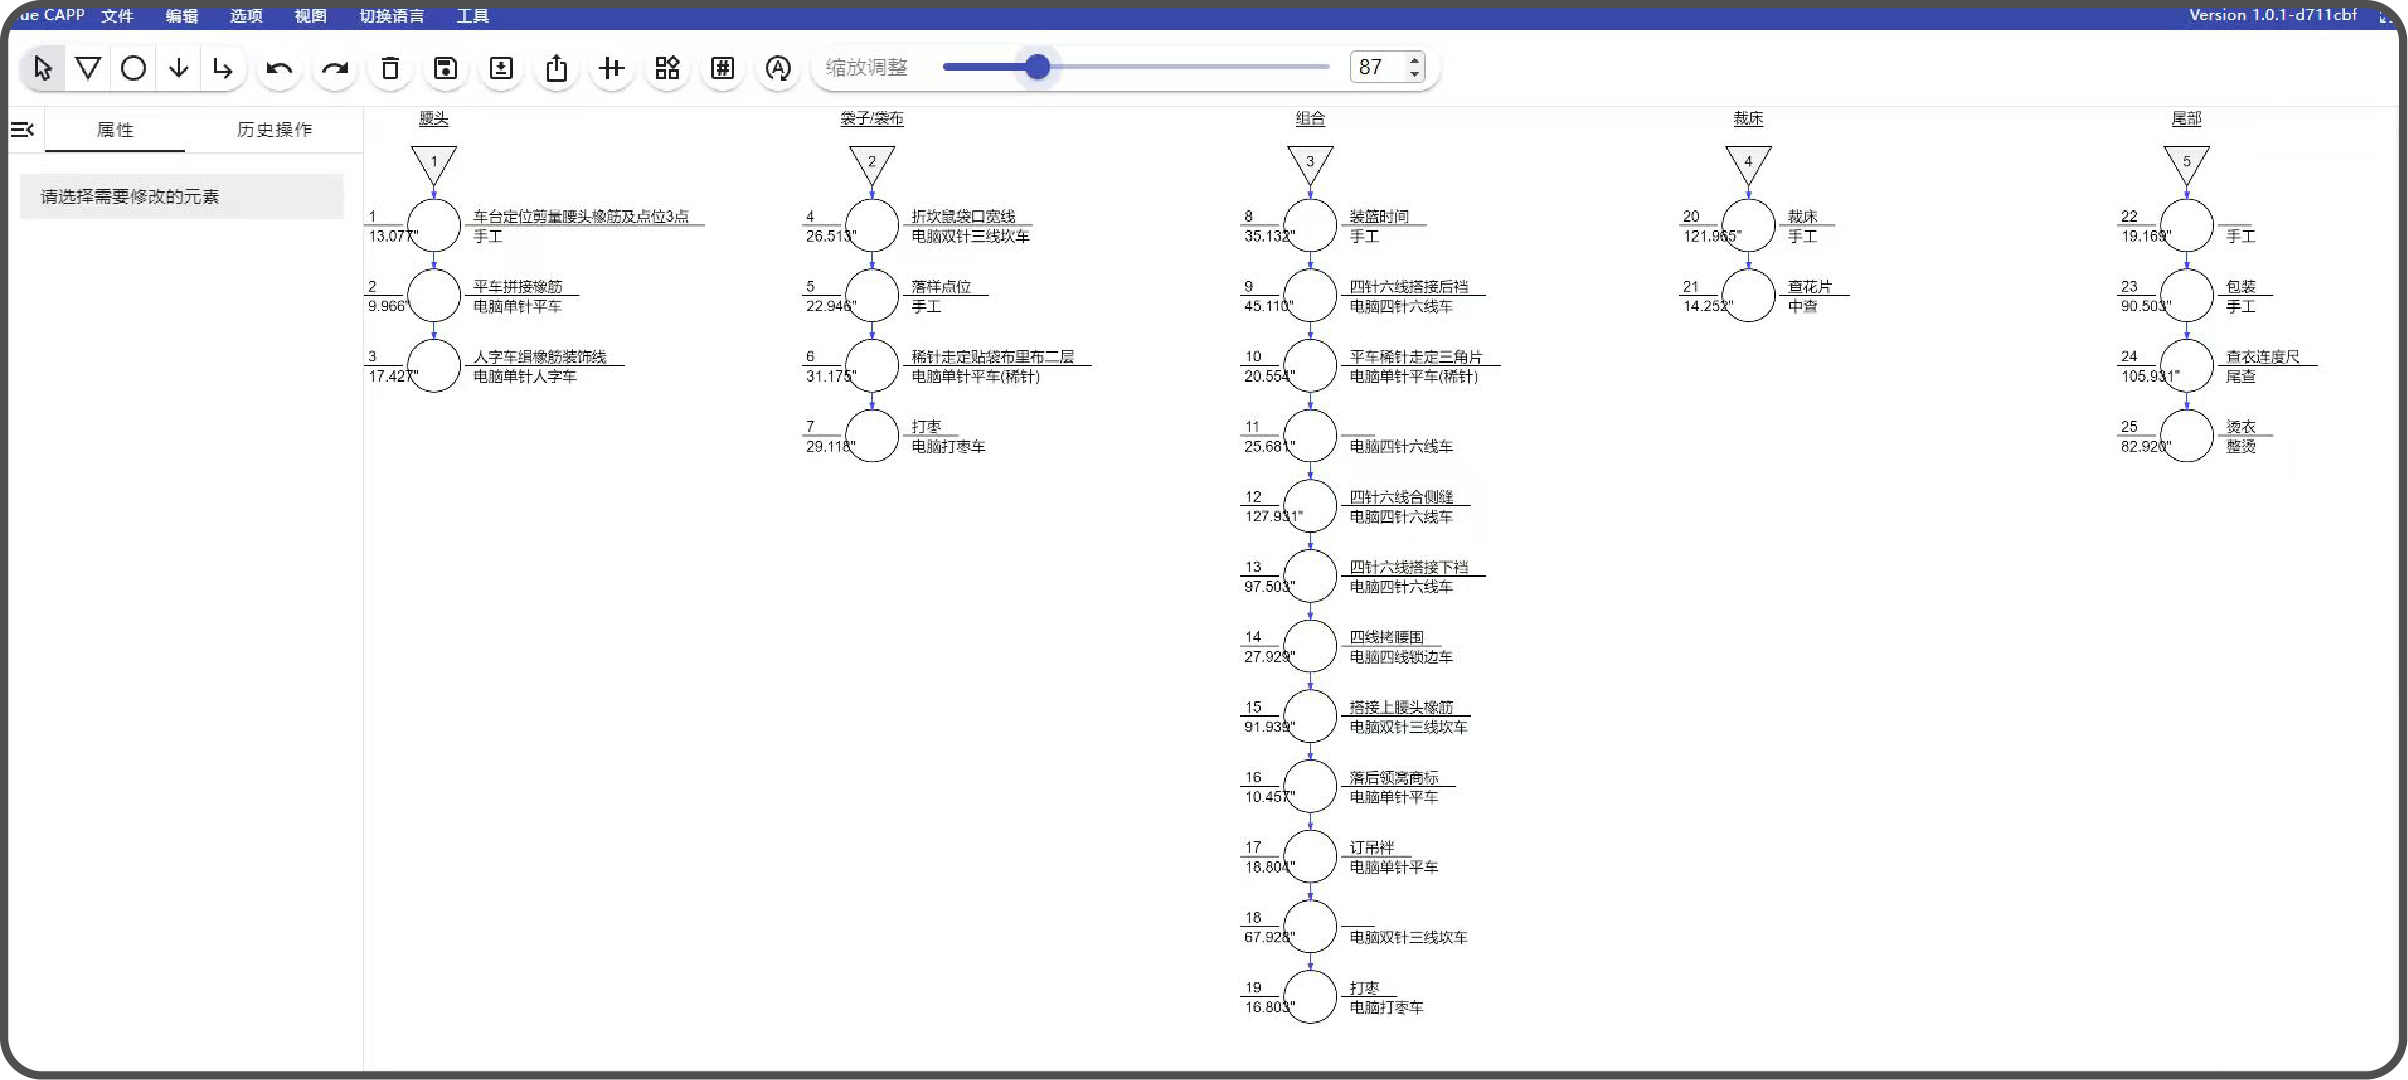The width and height of the screenshot is (2408, 1080).
Task: Open the 选项 menu
Action: [246, 16]
